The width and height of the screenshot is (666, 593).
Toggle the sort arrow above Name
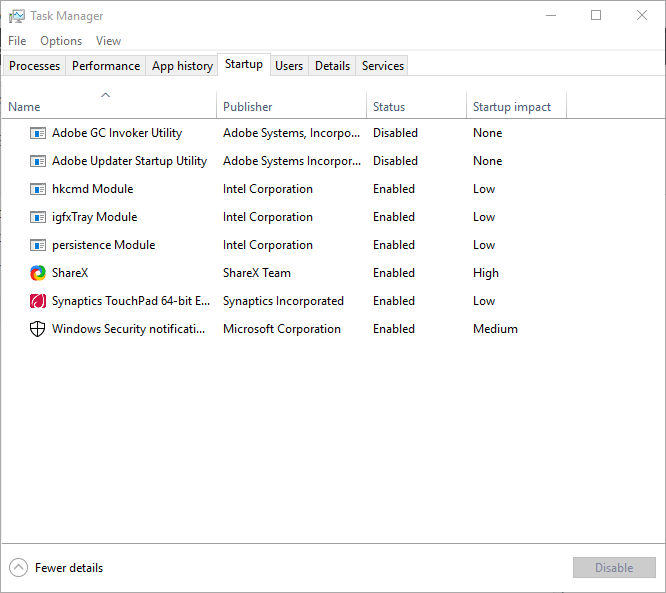pos(105,95)
